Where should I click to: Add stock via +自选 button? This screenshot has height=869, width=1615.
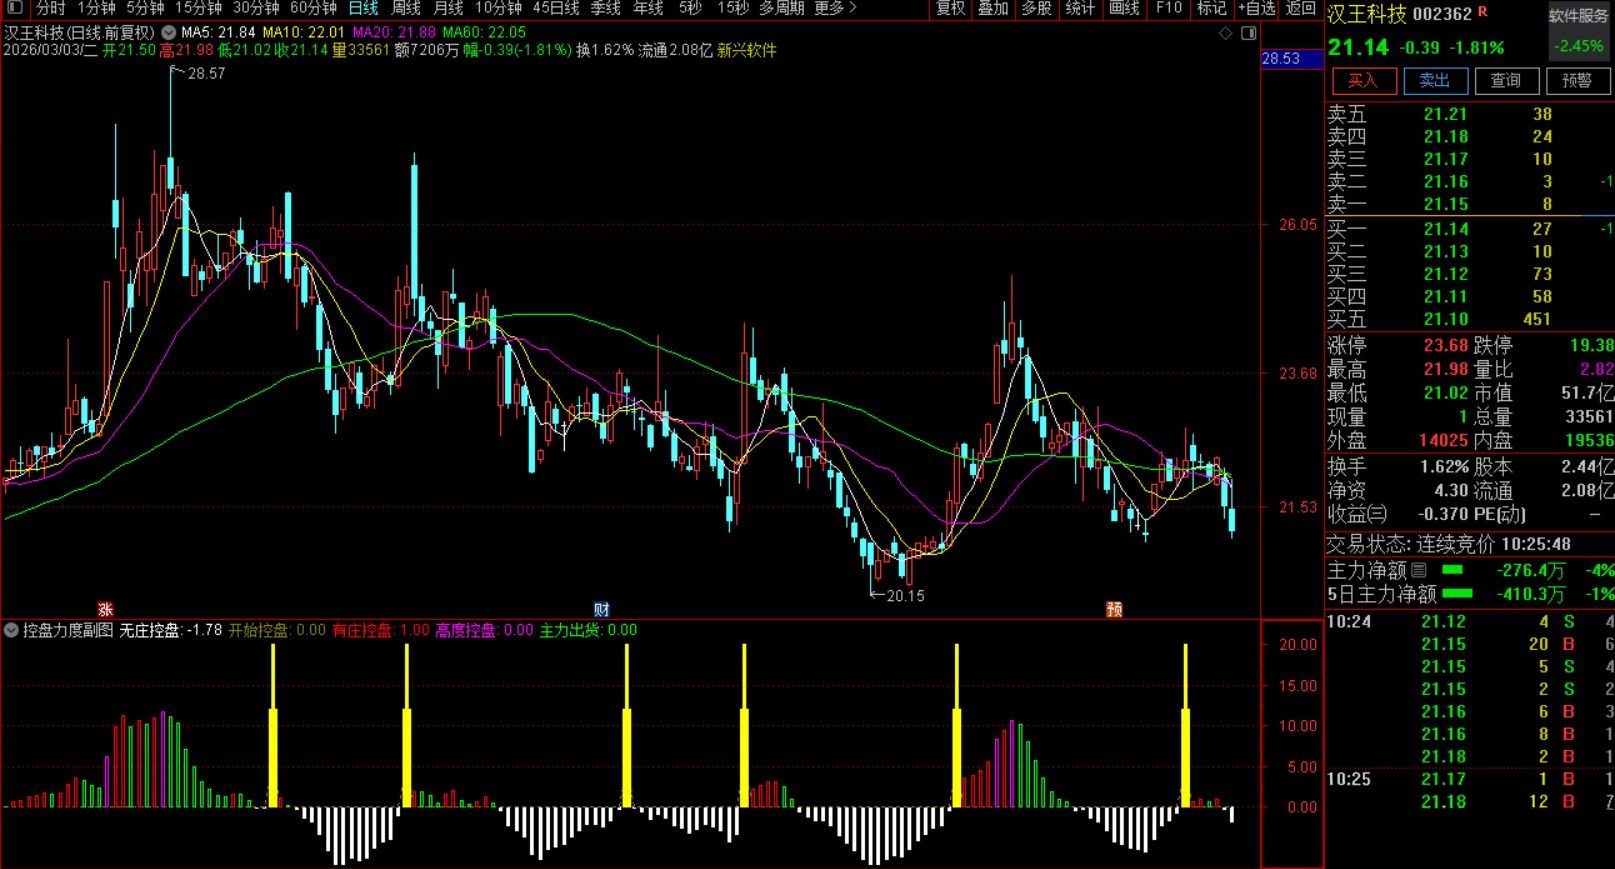pyautogui.click(x=1256, y=8)
